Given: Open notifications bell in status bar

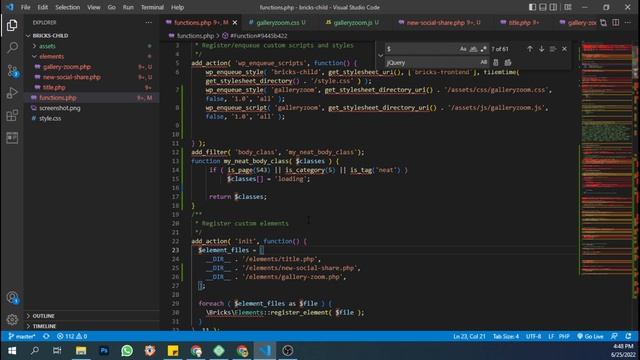Looking at the screenshot, I should (x=628, y=336).
